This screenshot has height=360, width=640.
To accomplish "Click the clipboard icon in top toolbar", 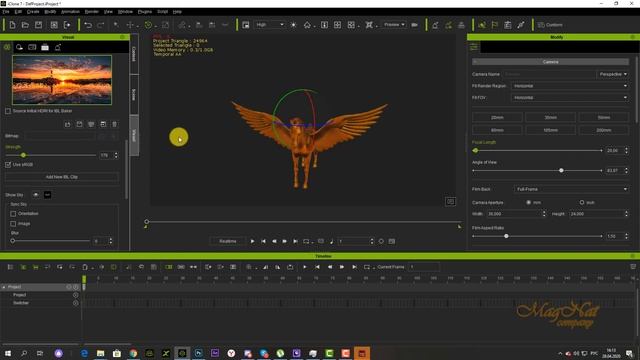I will pos(508,25).
